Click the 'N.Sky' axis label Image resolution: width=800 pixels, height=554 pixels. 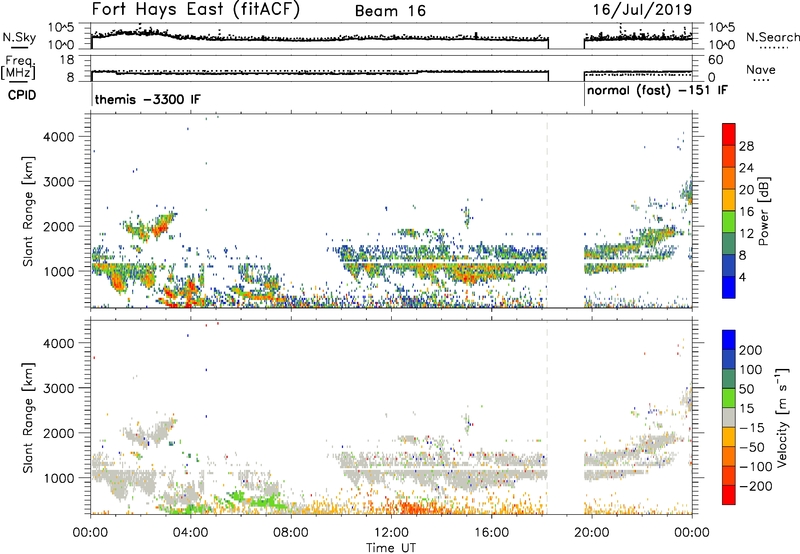point(19,37)
